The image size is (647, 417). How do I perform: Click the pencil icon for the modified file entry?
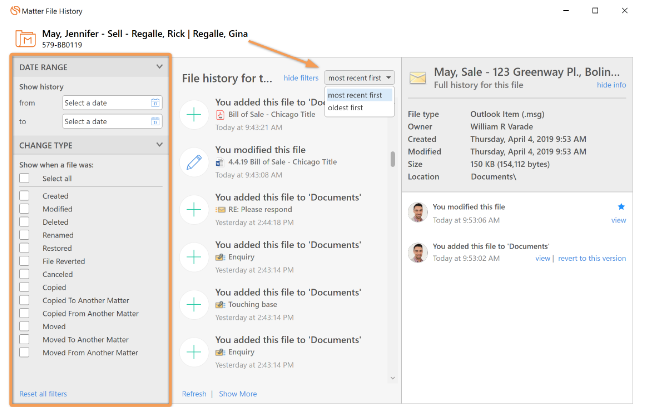(194, 162)
